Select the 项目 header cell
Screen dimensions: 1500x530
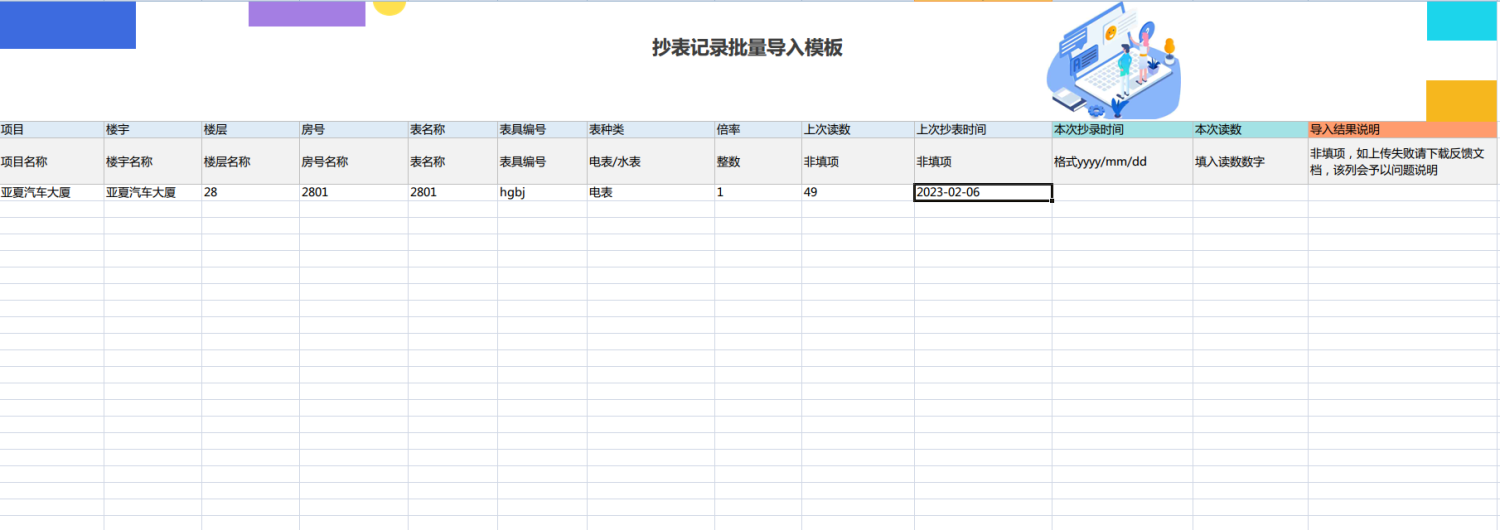pos(52,130)
